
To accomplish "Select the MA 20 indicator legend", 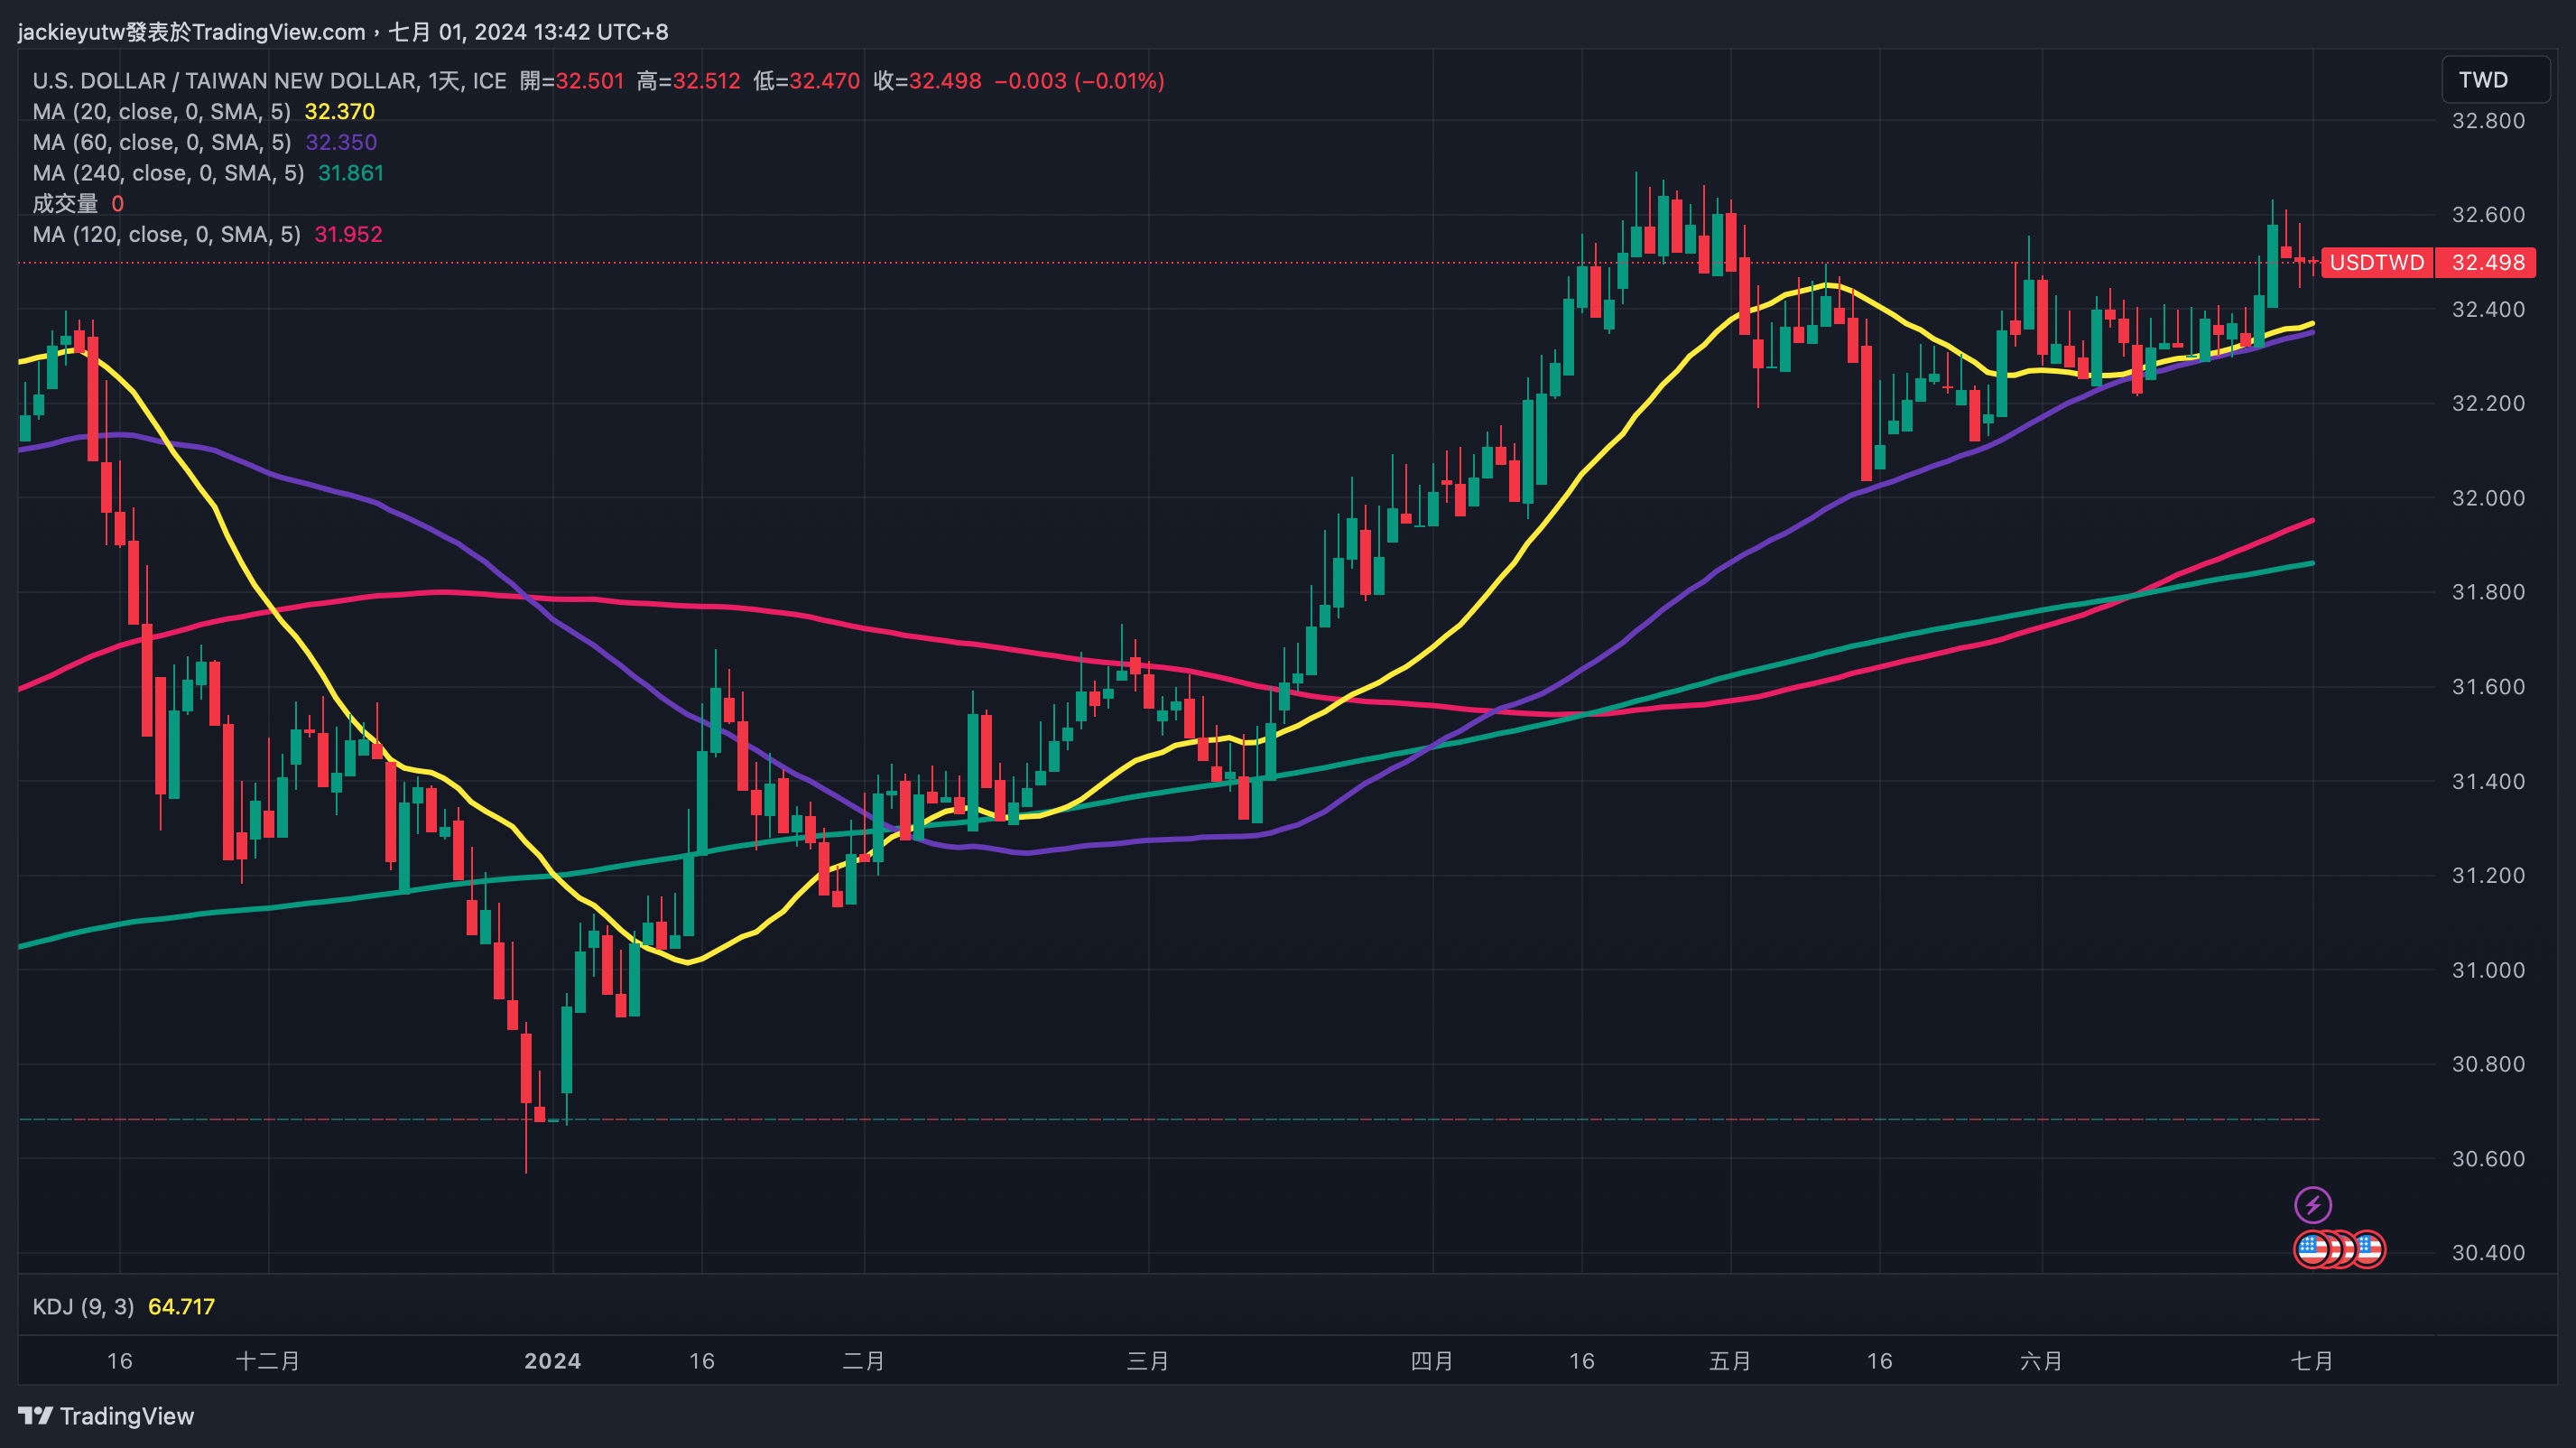I will (161, 111).
